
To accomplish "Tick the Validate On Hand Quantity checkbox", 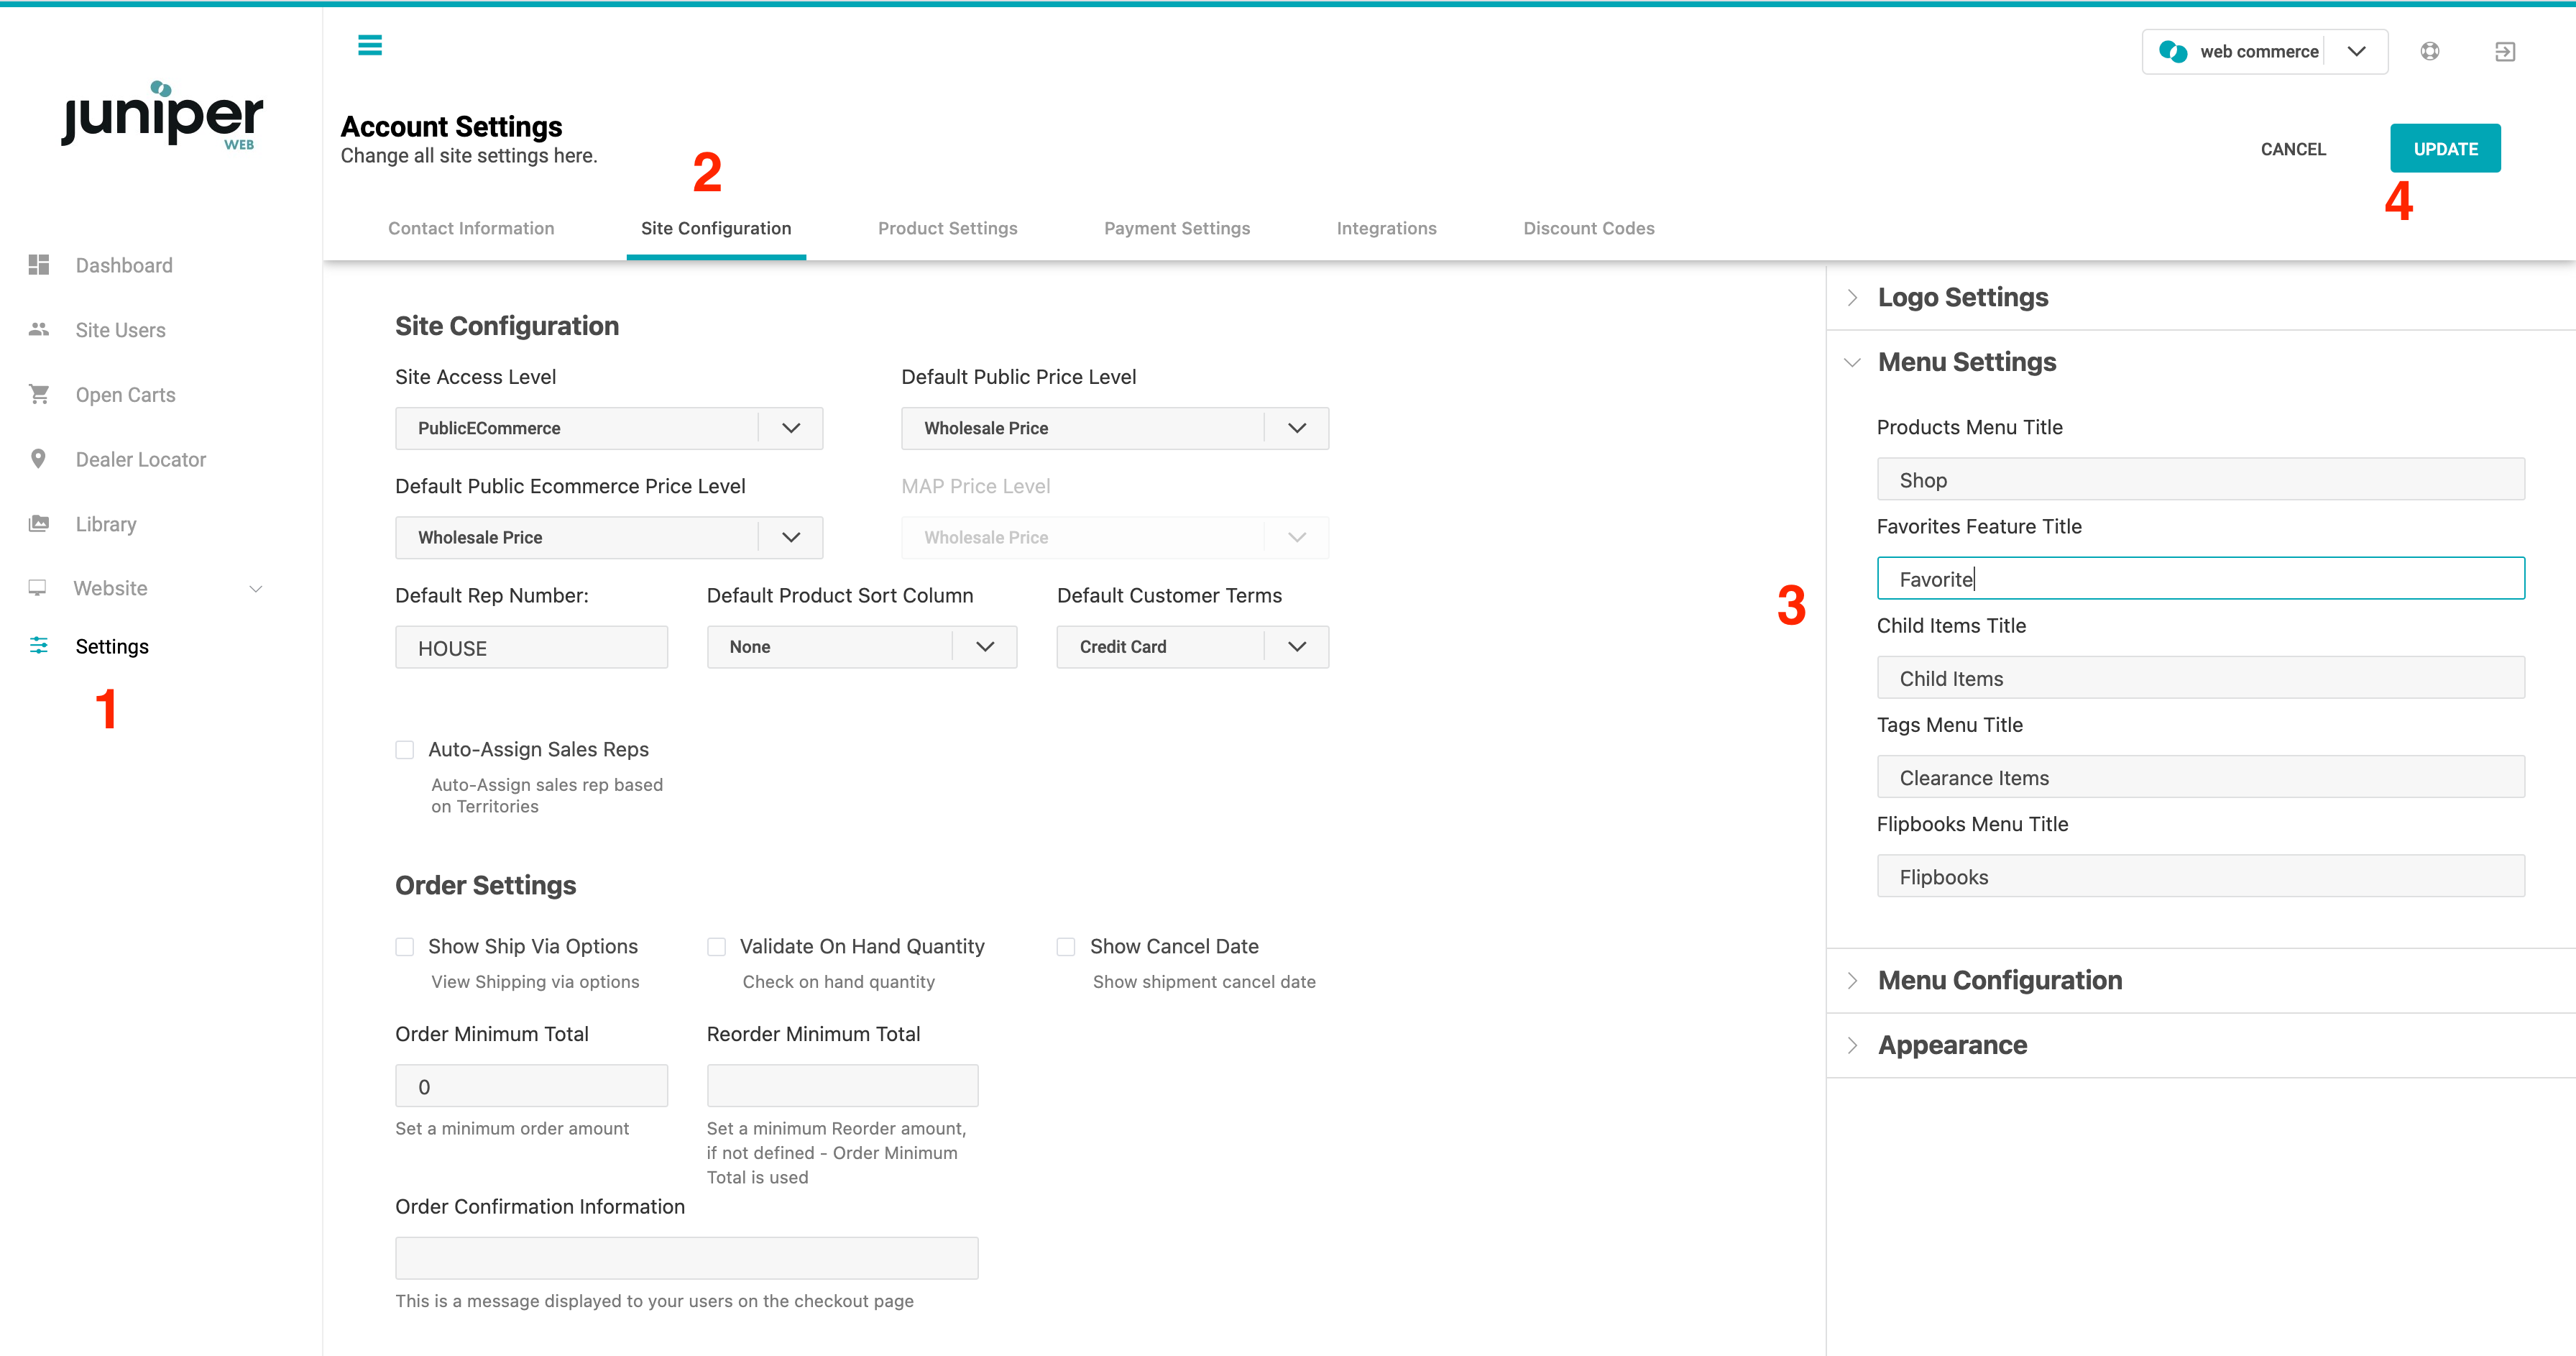I will tap(716, 947).
